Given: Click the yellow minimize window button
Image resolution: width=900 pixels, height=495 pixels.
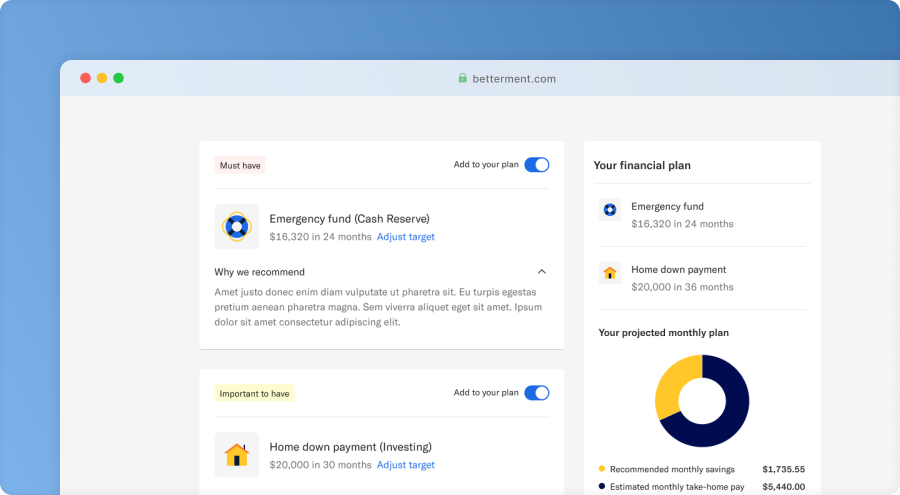Looking at the screenshot, I should coord(102,78).
